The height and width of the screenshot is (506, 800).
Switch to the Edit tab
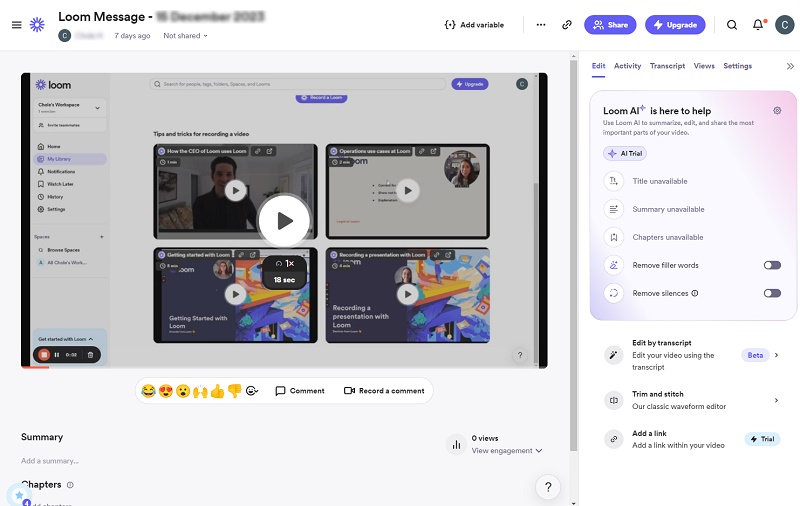598,66
